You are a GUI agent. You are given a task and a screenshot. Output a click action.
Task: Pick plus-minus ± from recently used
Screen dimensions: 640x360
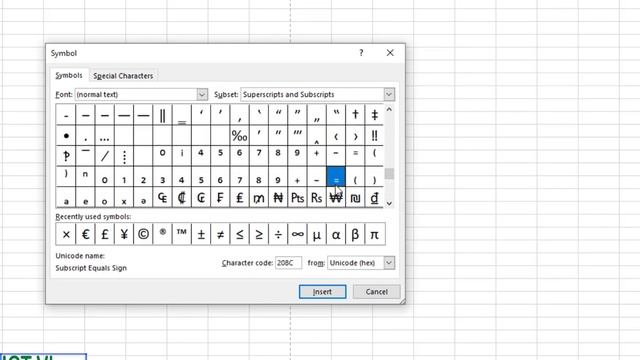click(x=201, y=234)
